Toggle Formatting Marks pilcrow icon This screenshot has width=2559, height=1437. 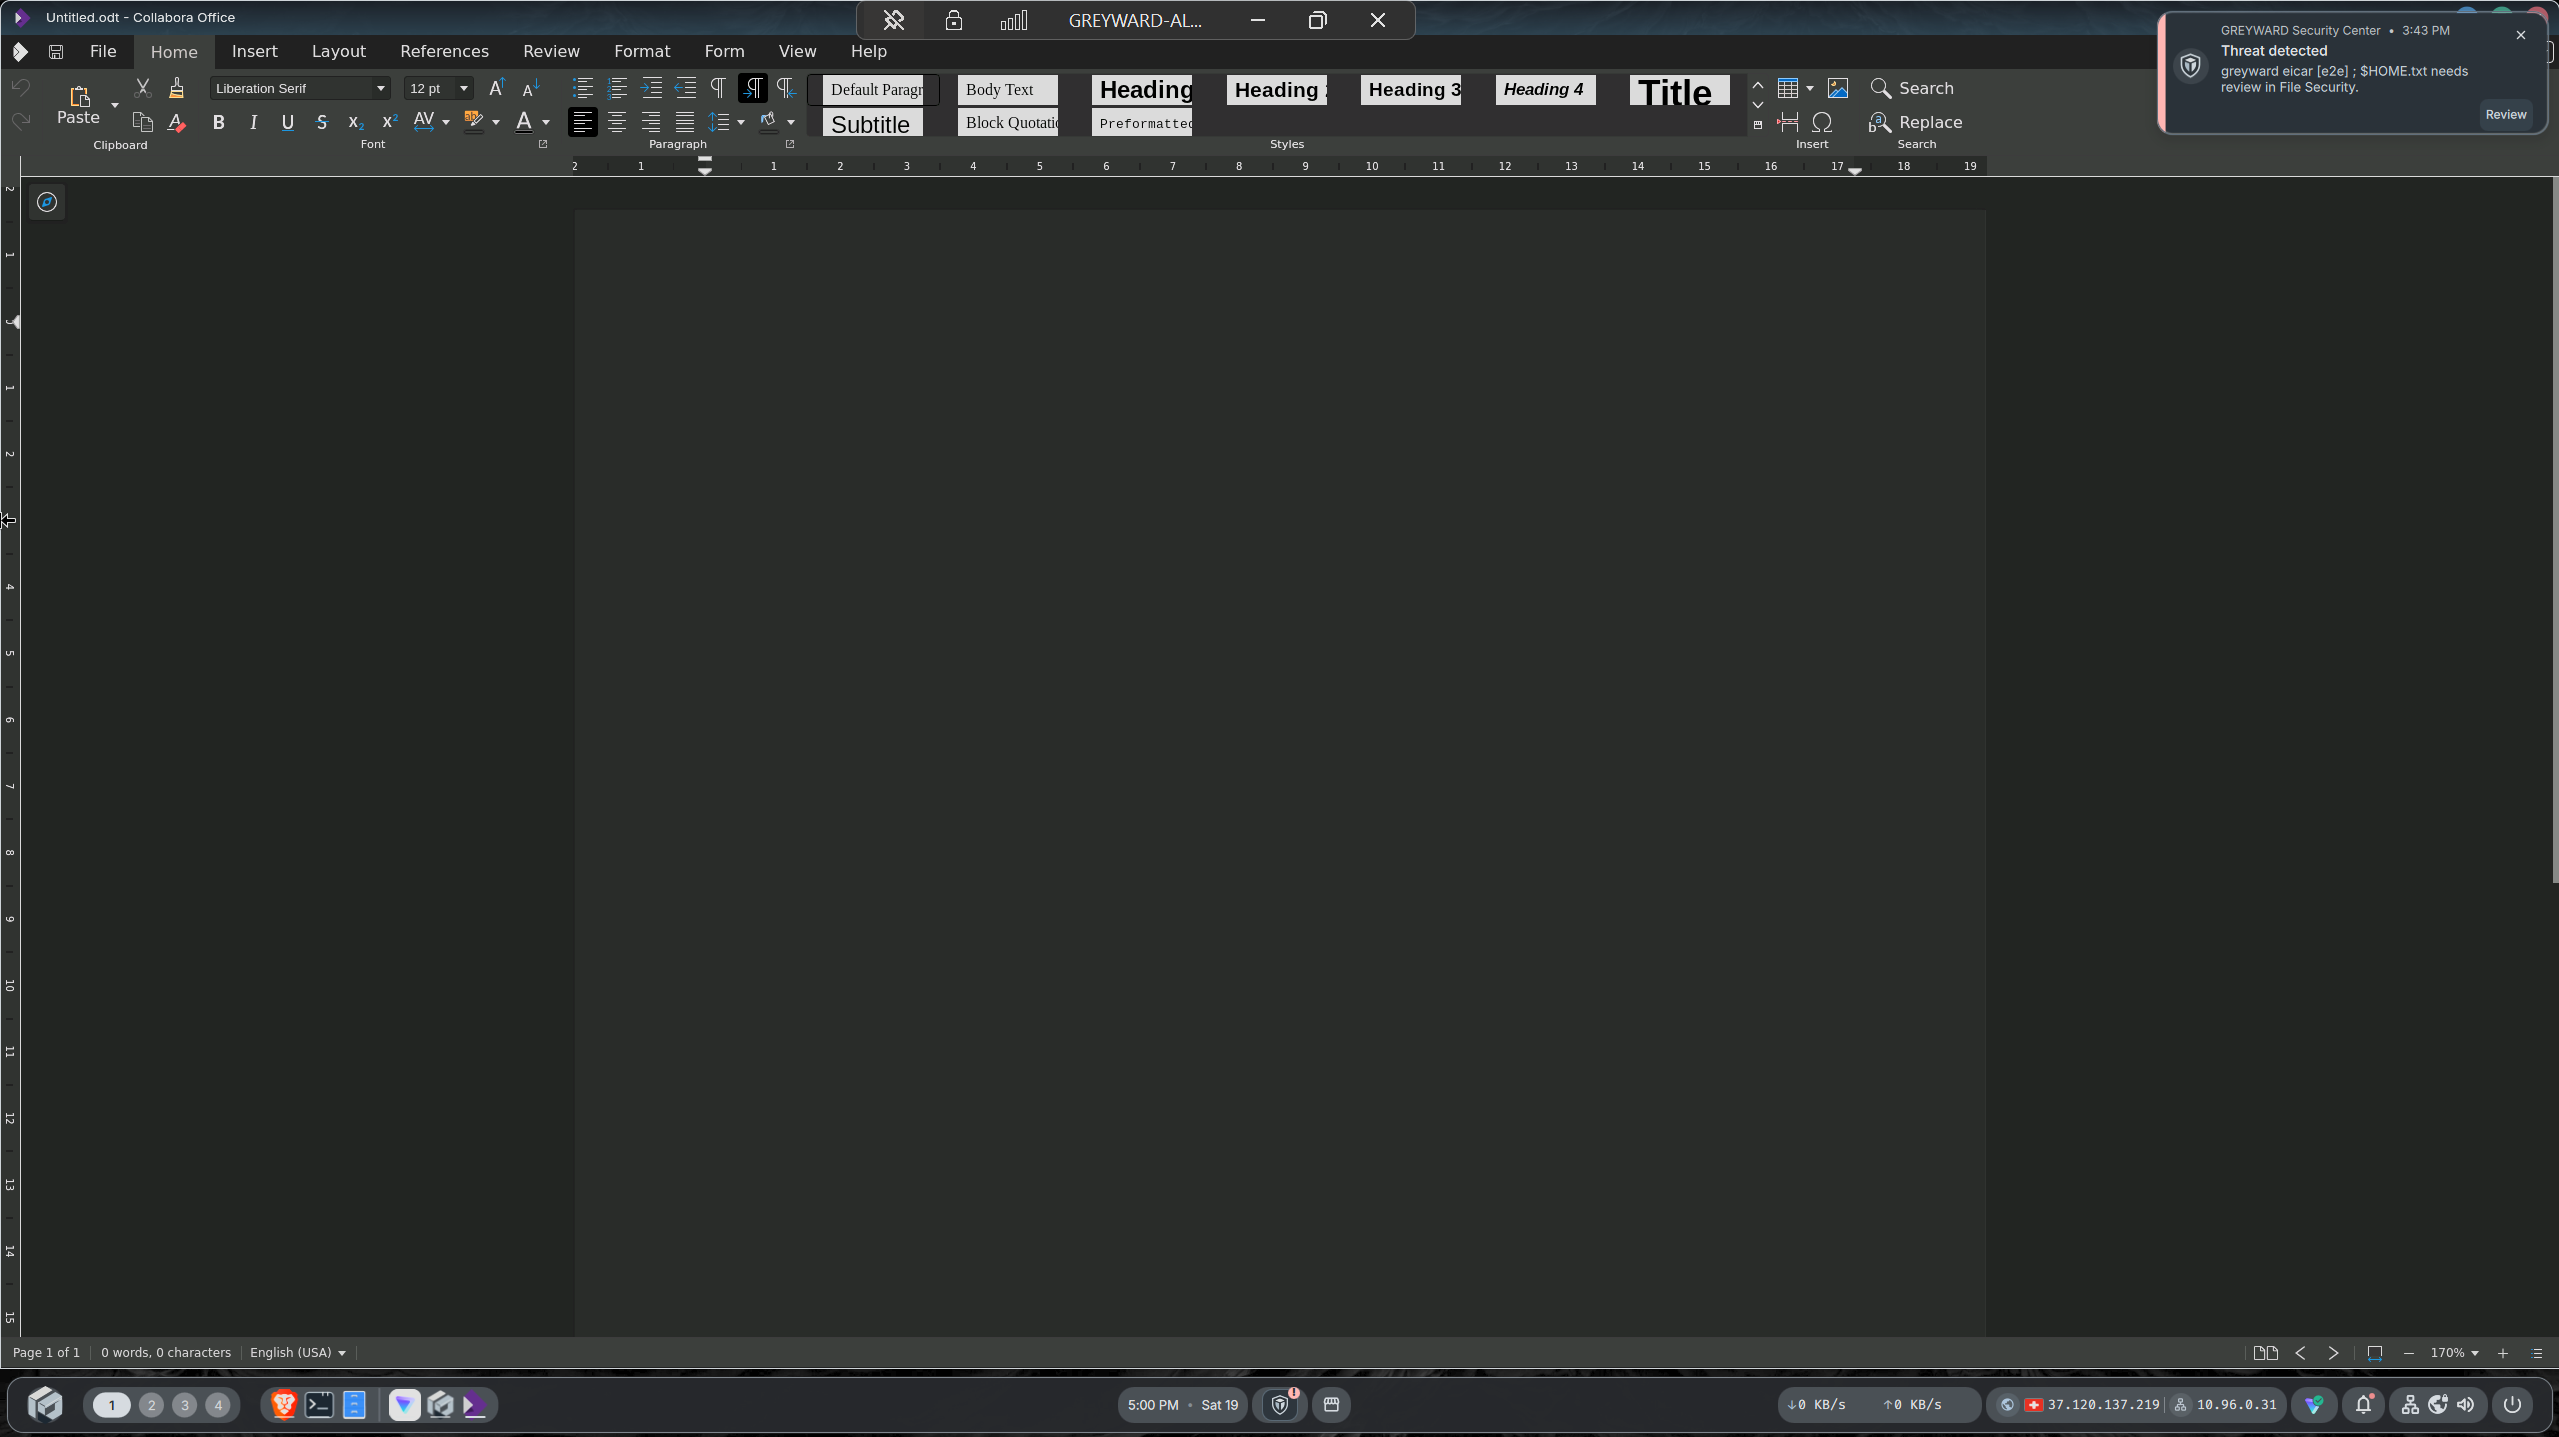(718, 88)
